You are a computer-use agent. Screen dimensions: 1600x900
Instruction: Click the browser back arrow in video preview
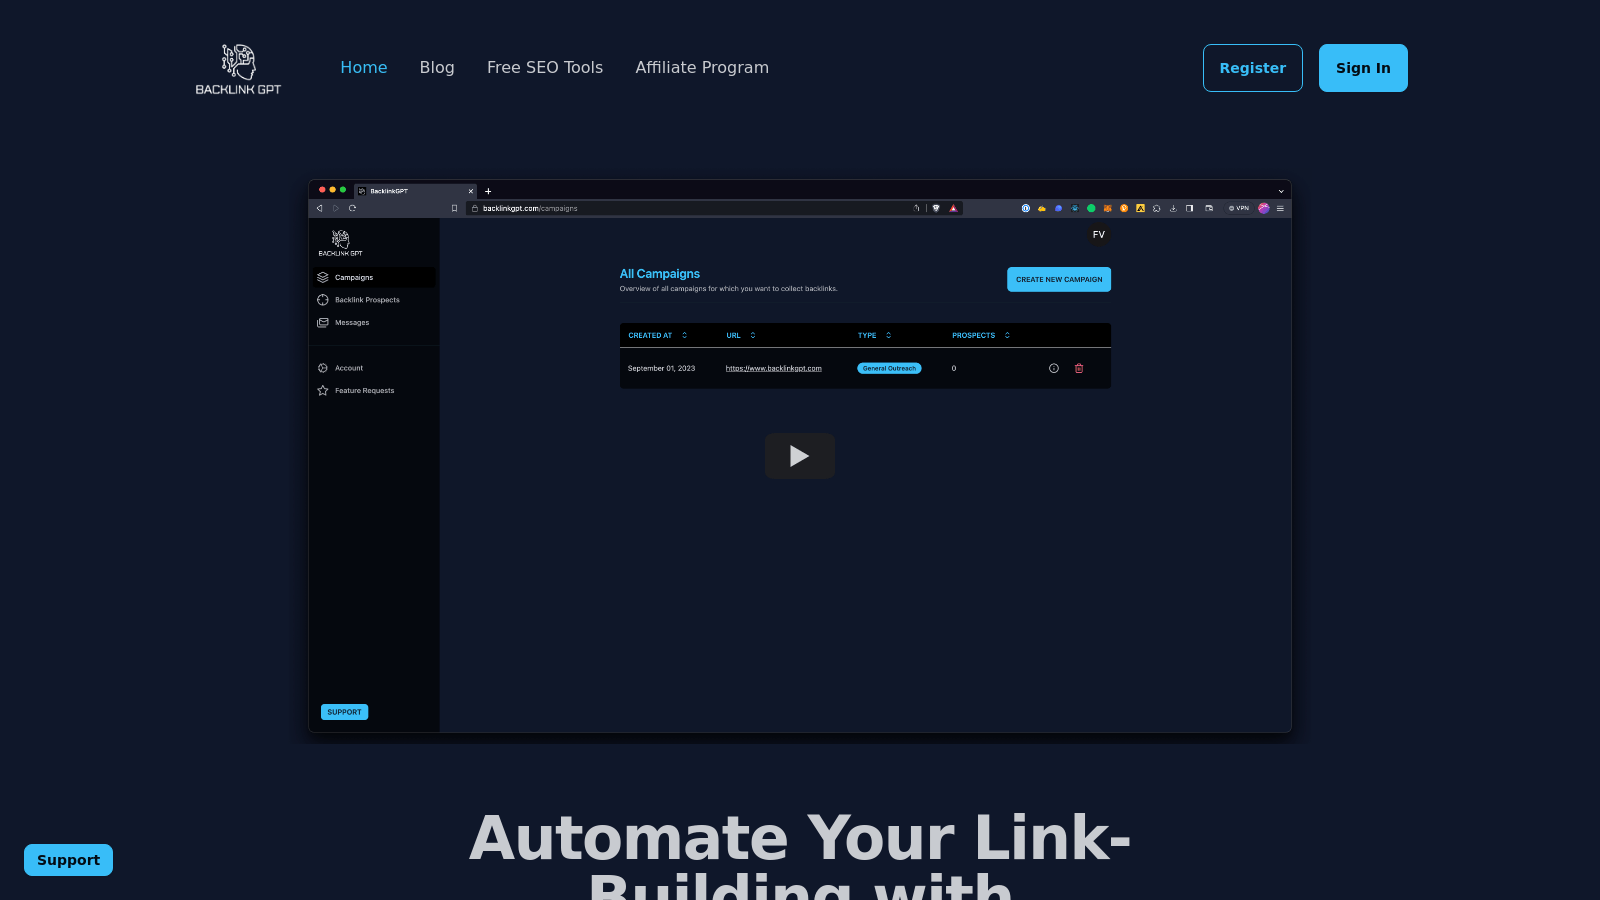(x=320, y=208)
